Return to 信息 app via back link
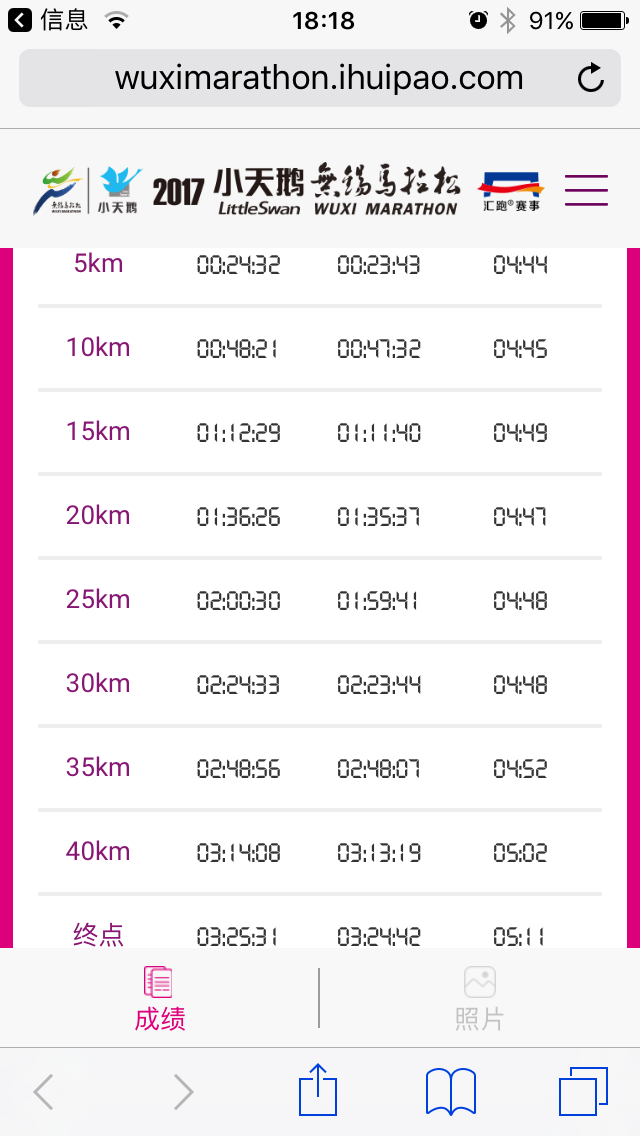 [x=50, y=20]
